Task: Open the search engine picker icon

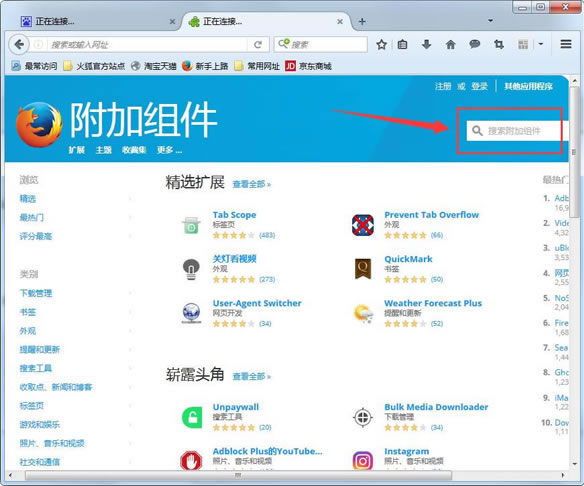Action: [x=283, y=44]
